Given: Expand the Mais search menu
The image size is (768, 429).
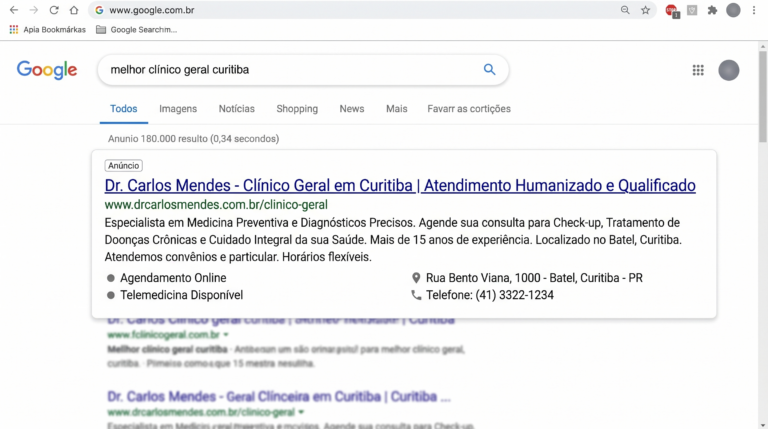Looking at the screenshot, I should pyautogui.click(x=396, y=109).
